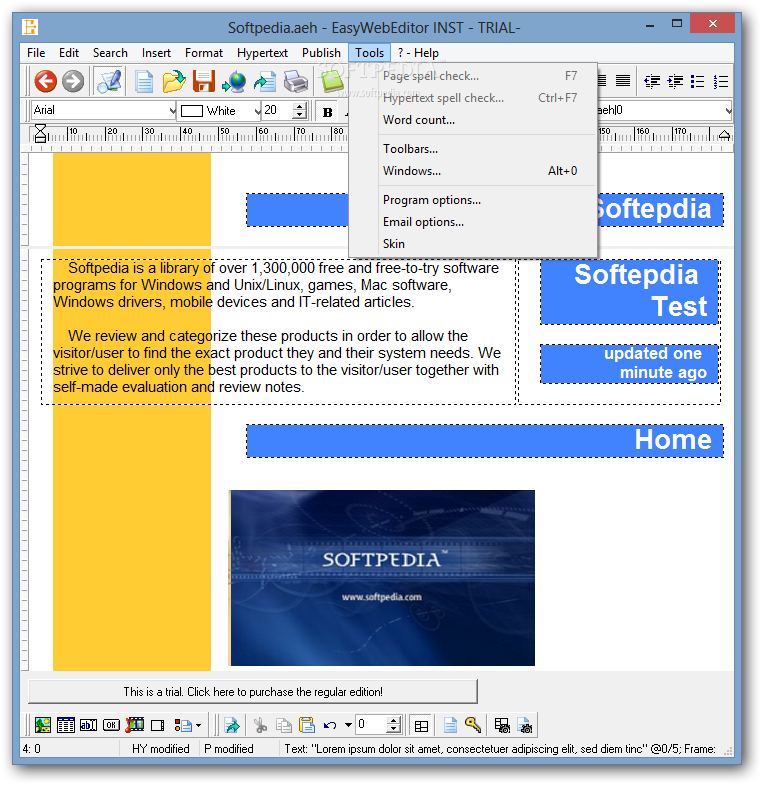Open the White color dropdown
Viewport: 762px width, 785px height.
pos(257,111)
